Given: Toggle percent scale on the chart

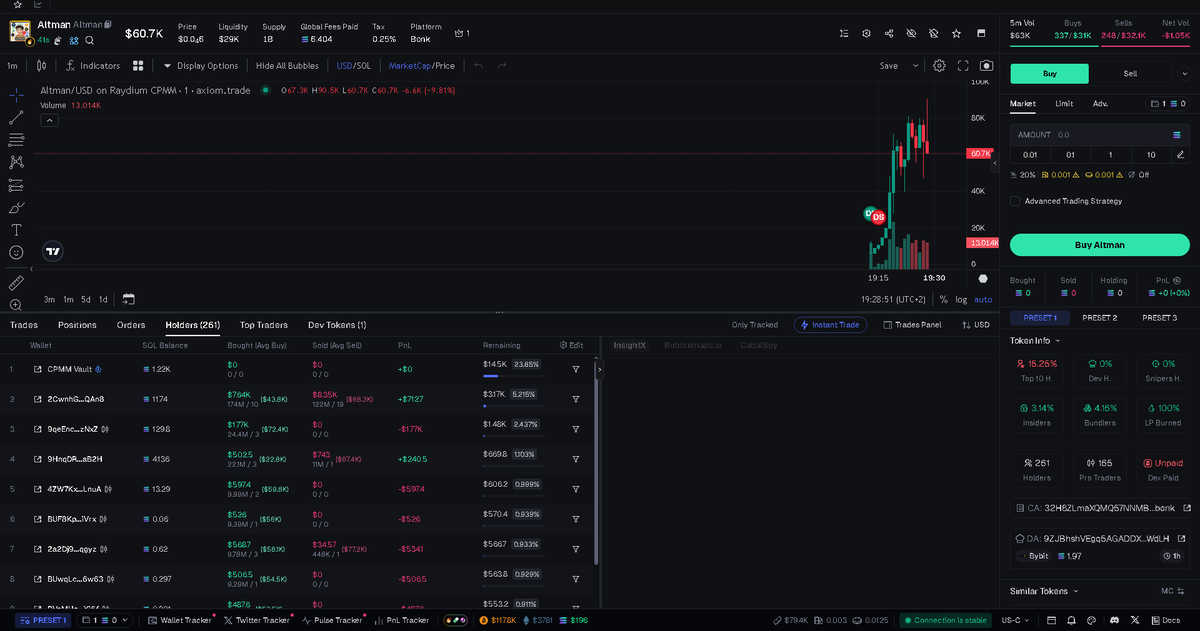Looking at the screenshot, I should (x=943, y=299).
